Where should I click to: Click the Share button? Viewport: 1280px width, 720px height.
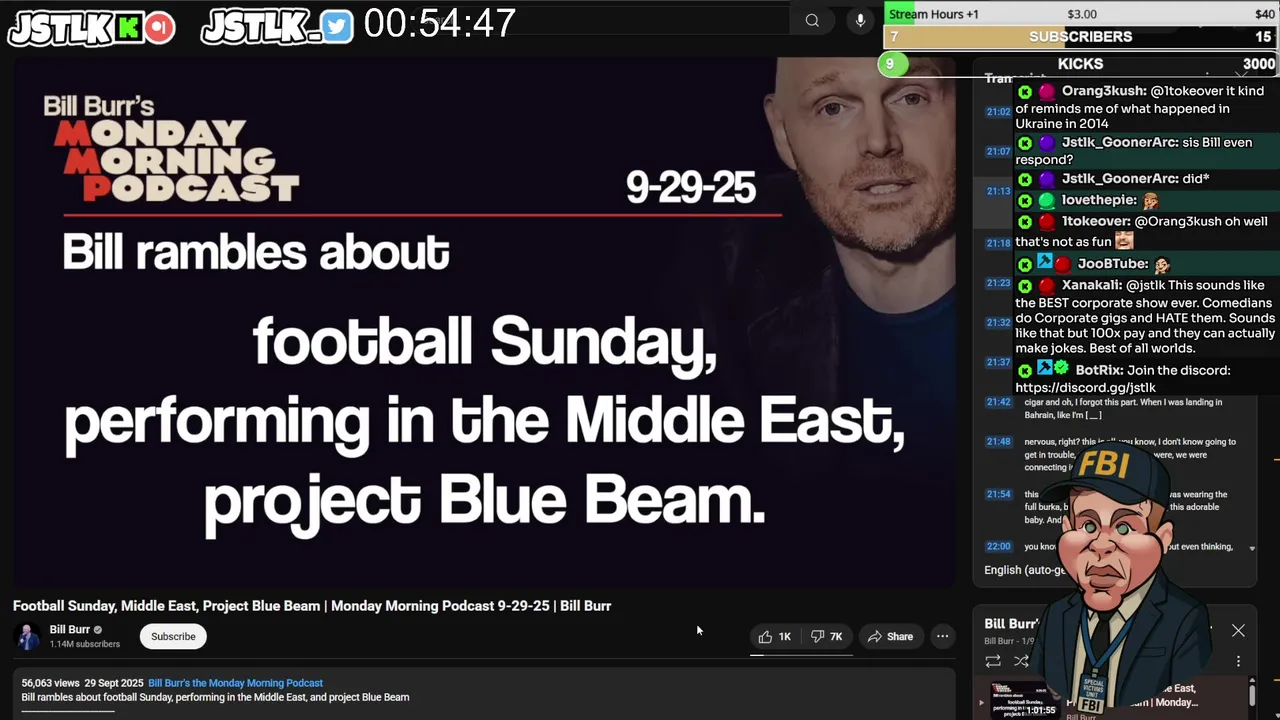click(890, 636)
